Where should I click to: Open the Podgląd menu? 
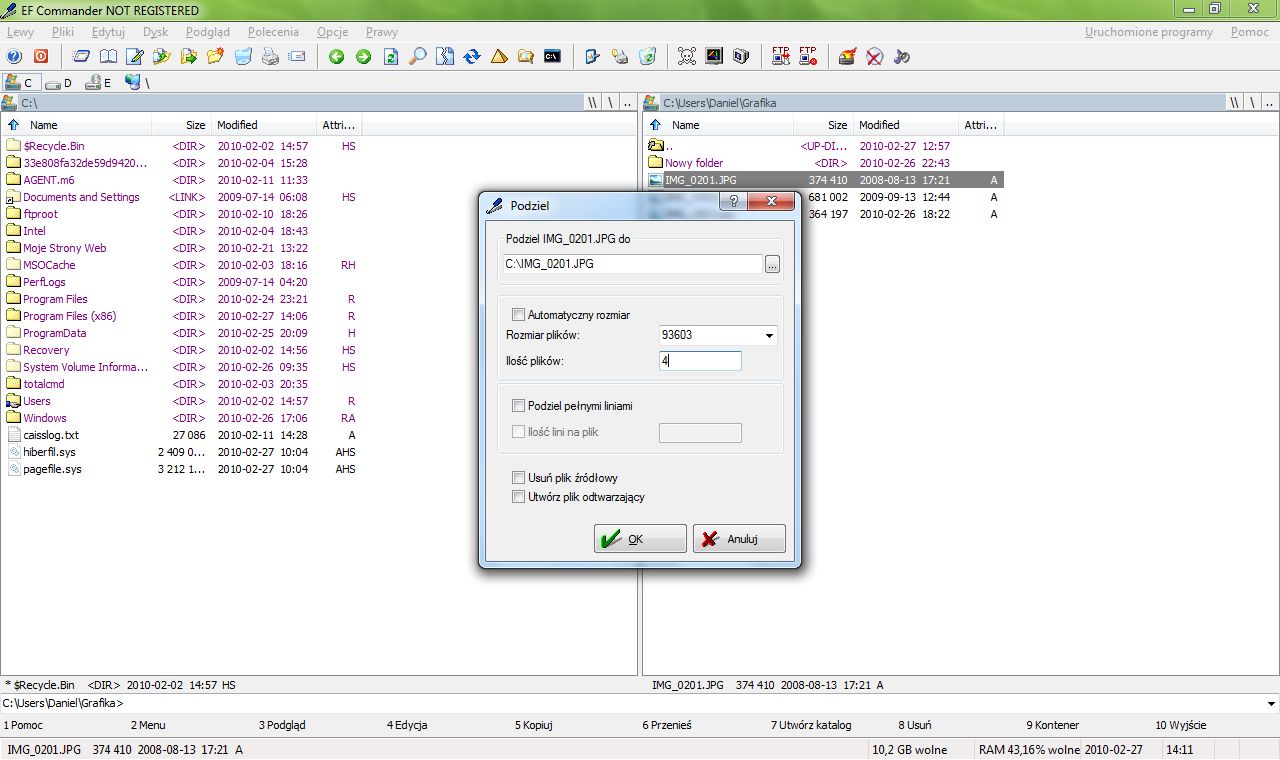pyautogui.click(x=207, y=32)
